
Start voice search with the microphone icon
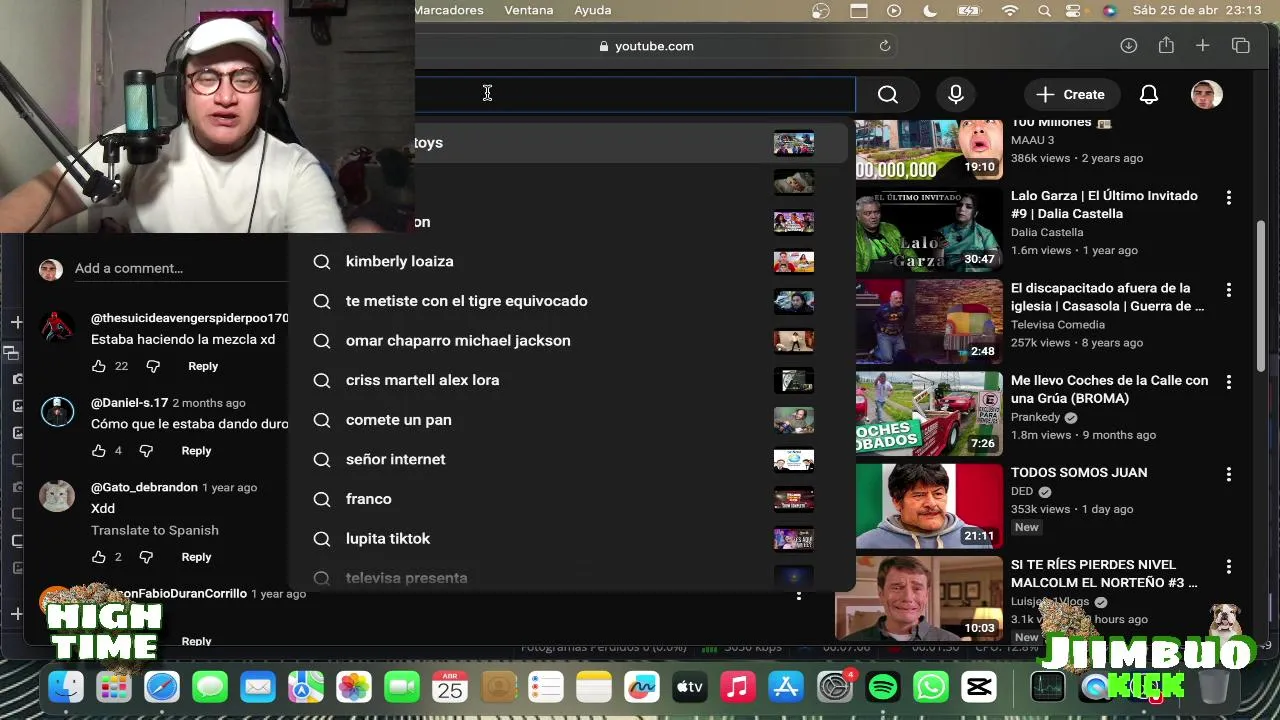pos(956,94)
